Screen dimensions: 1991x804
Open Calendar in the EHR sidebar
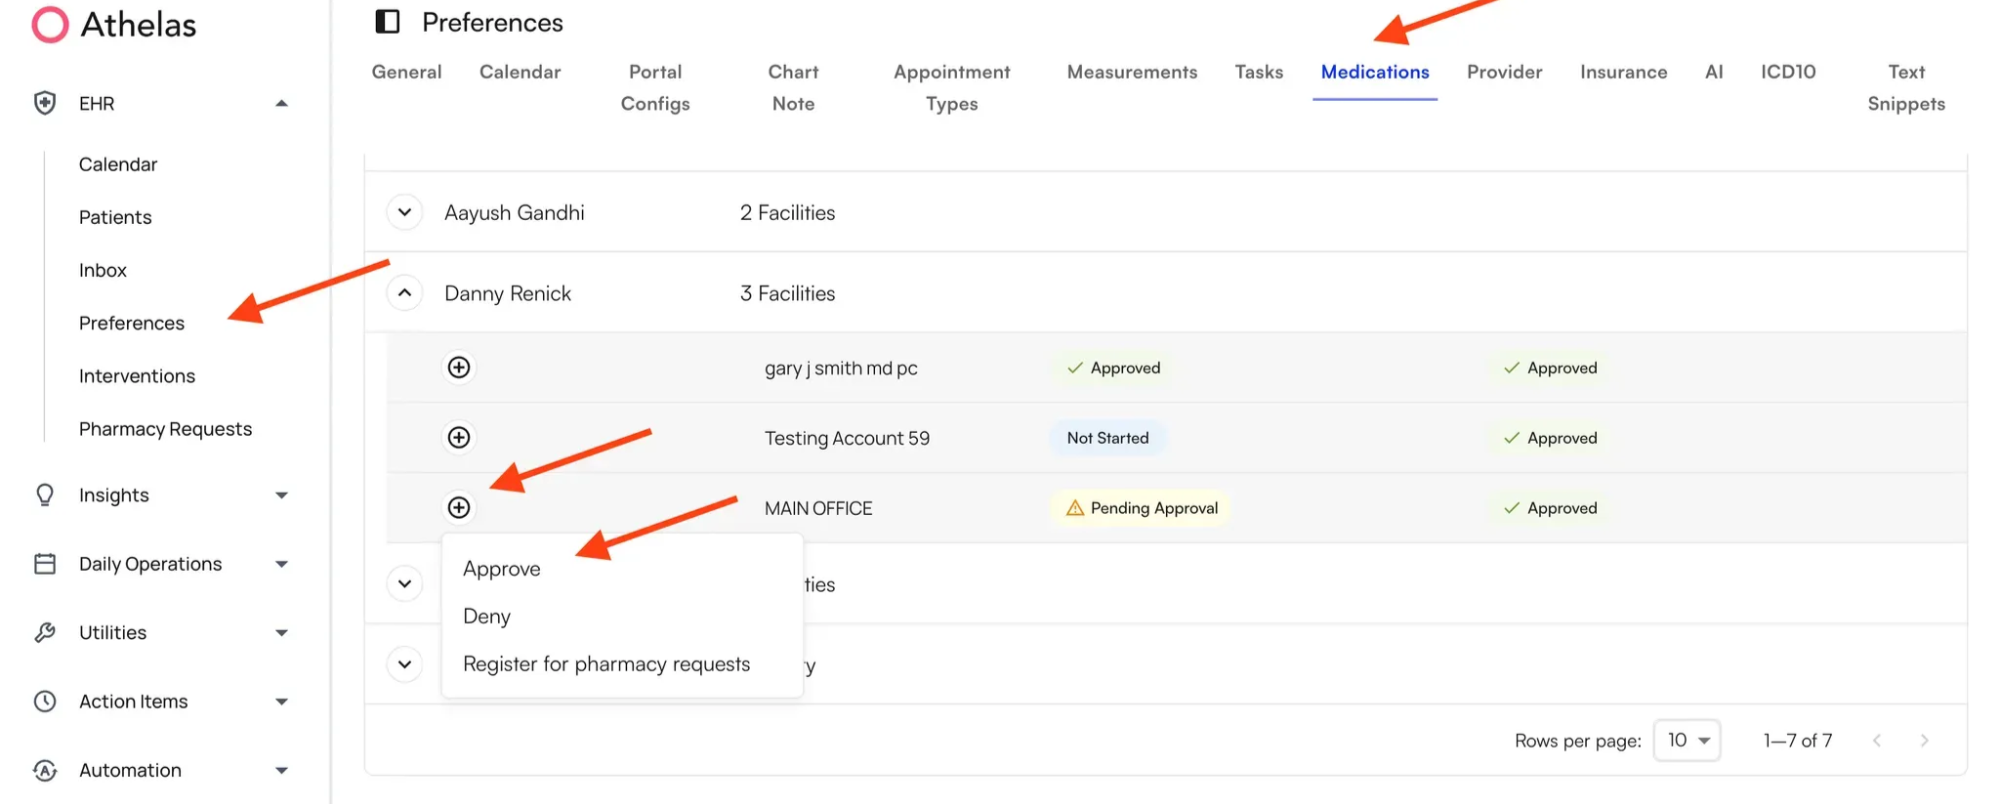point(118,164)
